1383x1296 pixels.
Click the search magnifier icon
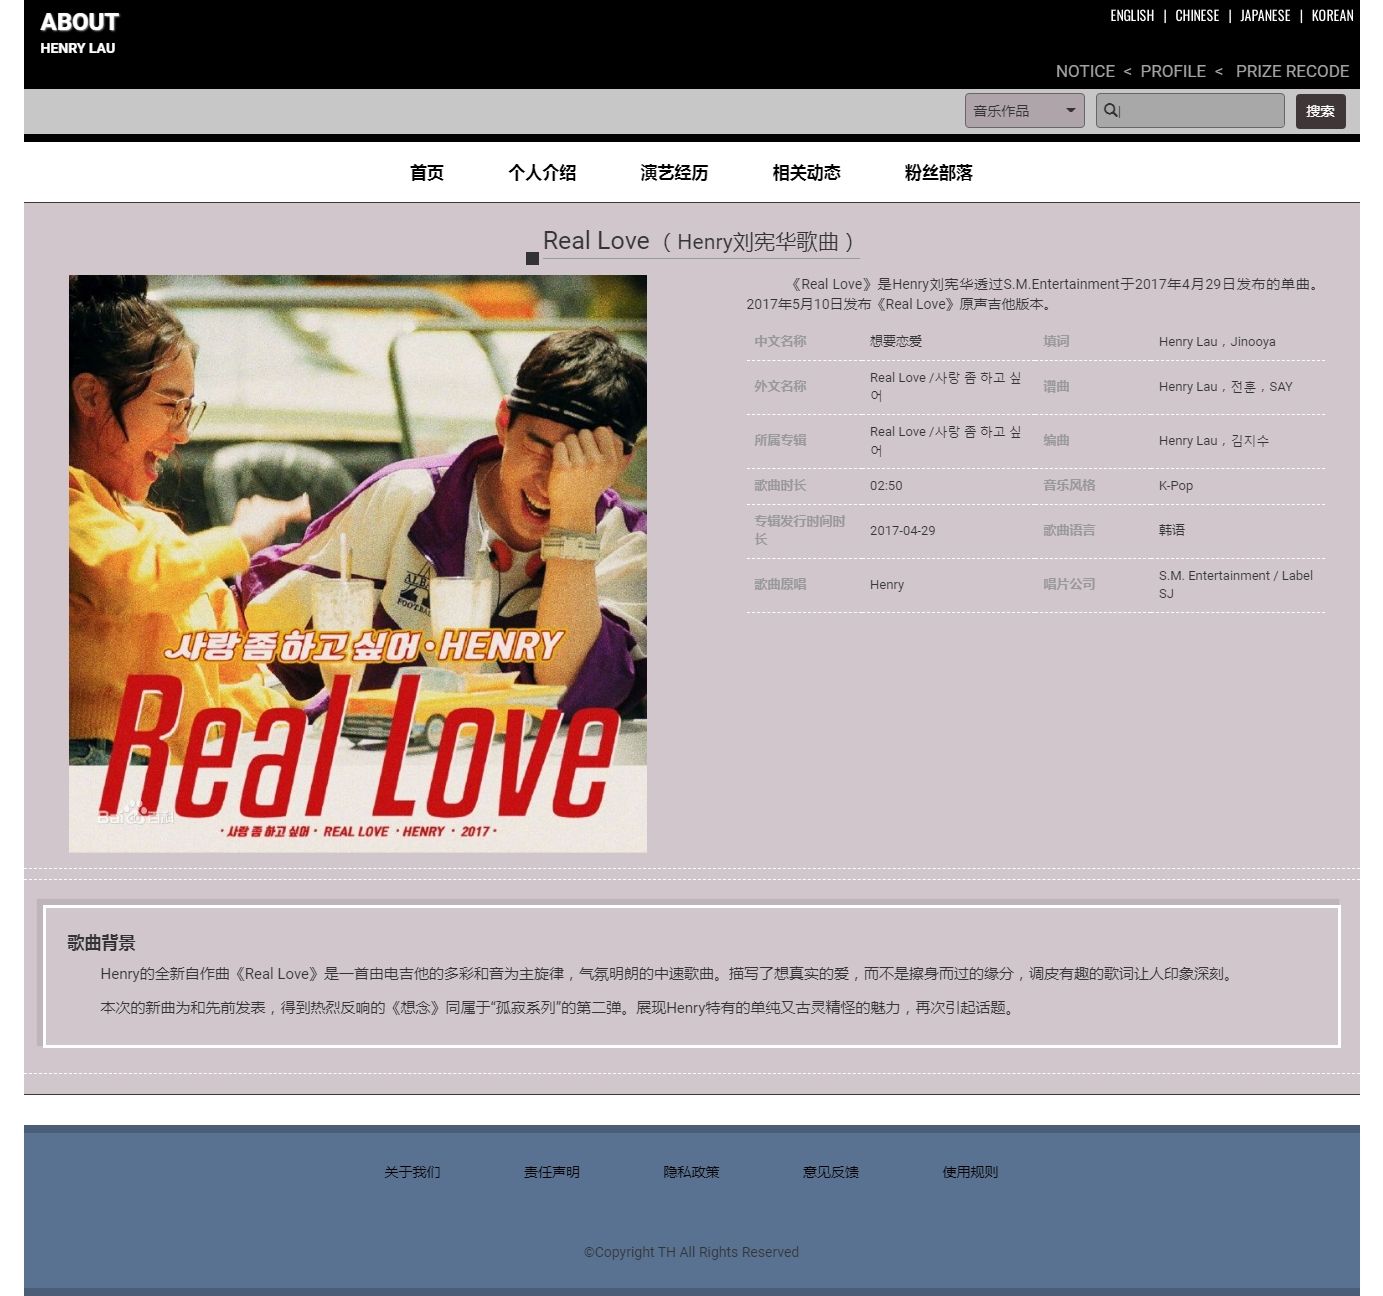tap(1110, 110)
